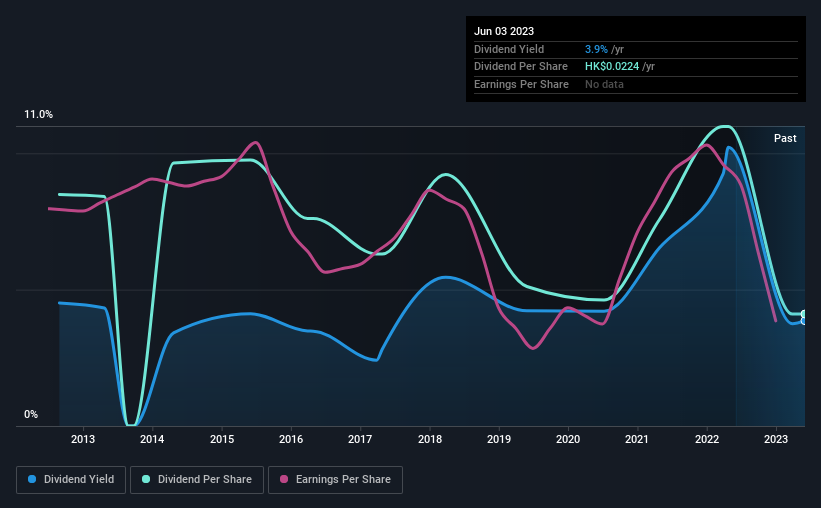Click the 'No data' earnings value

click(604, 84)
